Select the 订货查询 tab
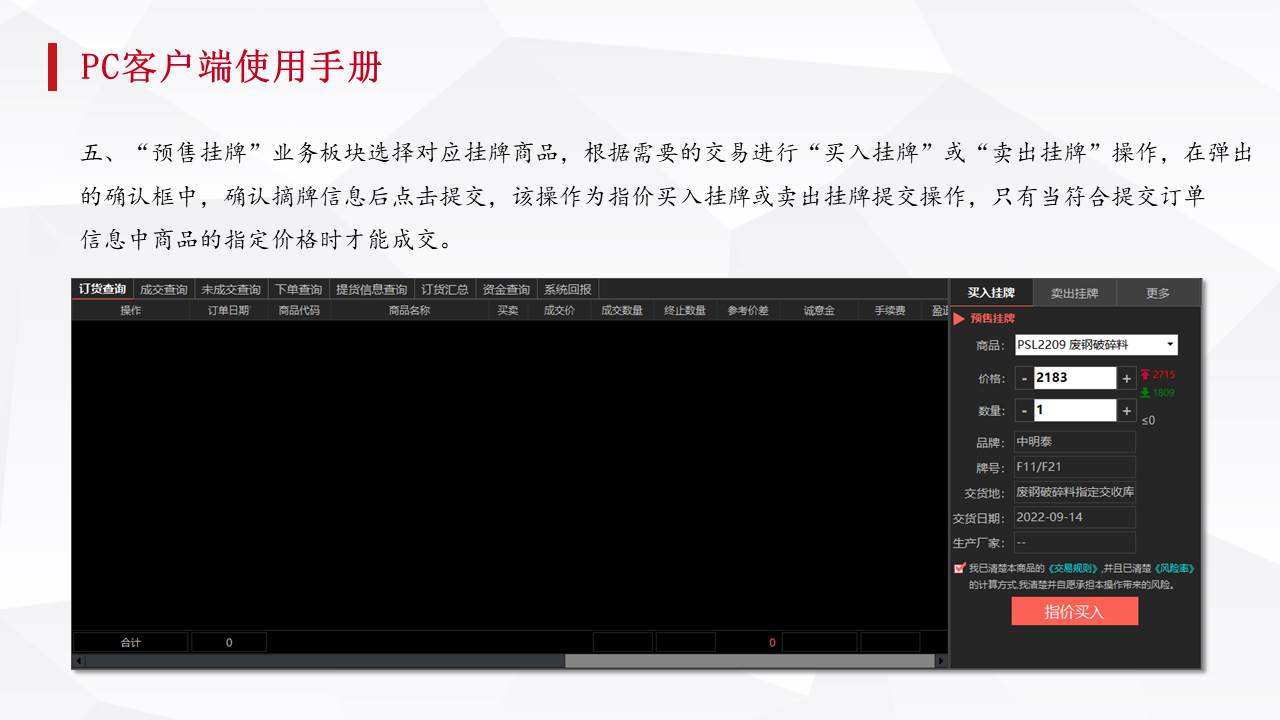1280x720 pixels. pos(102,290)
